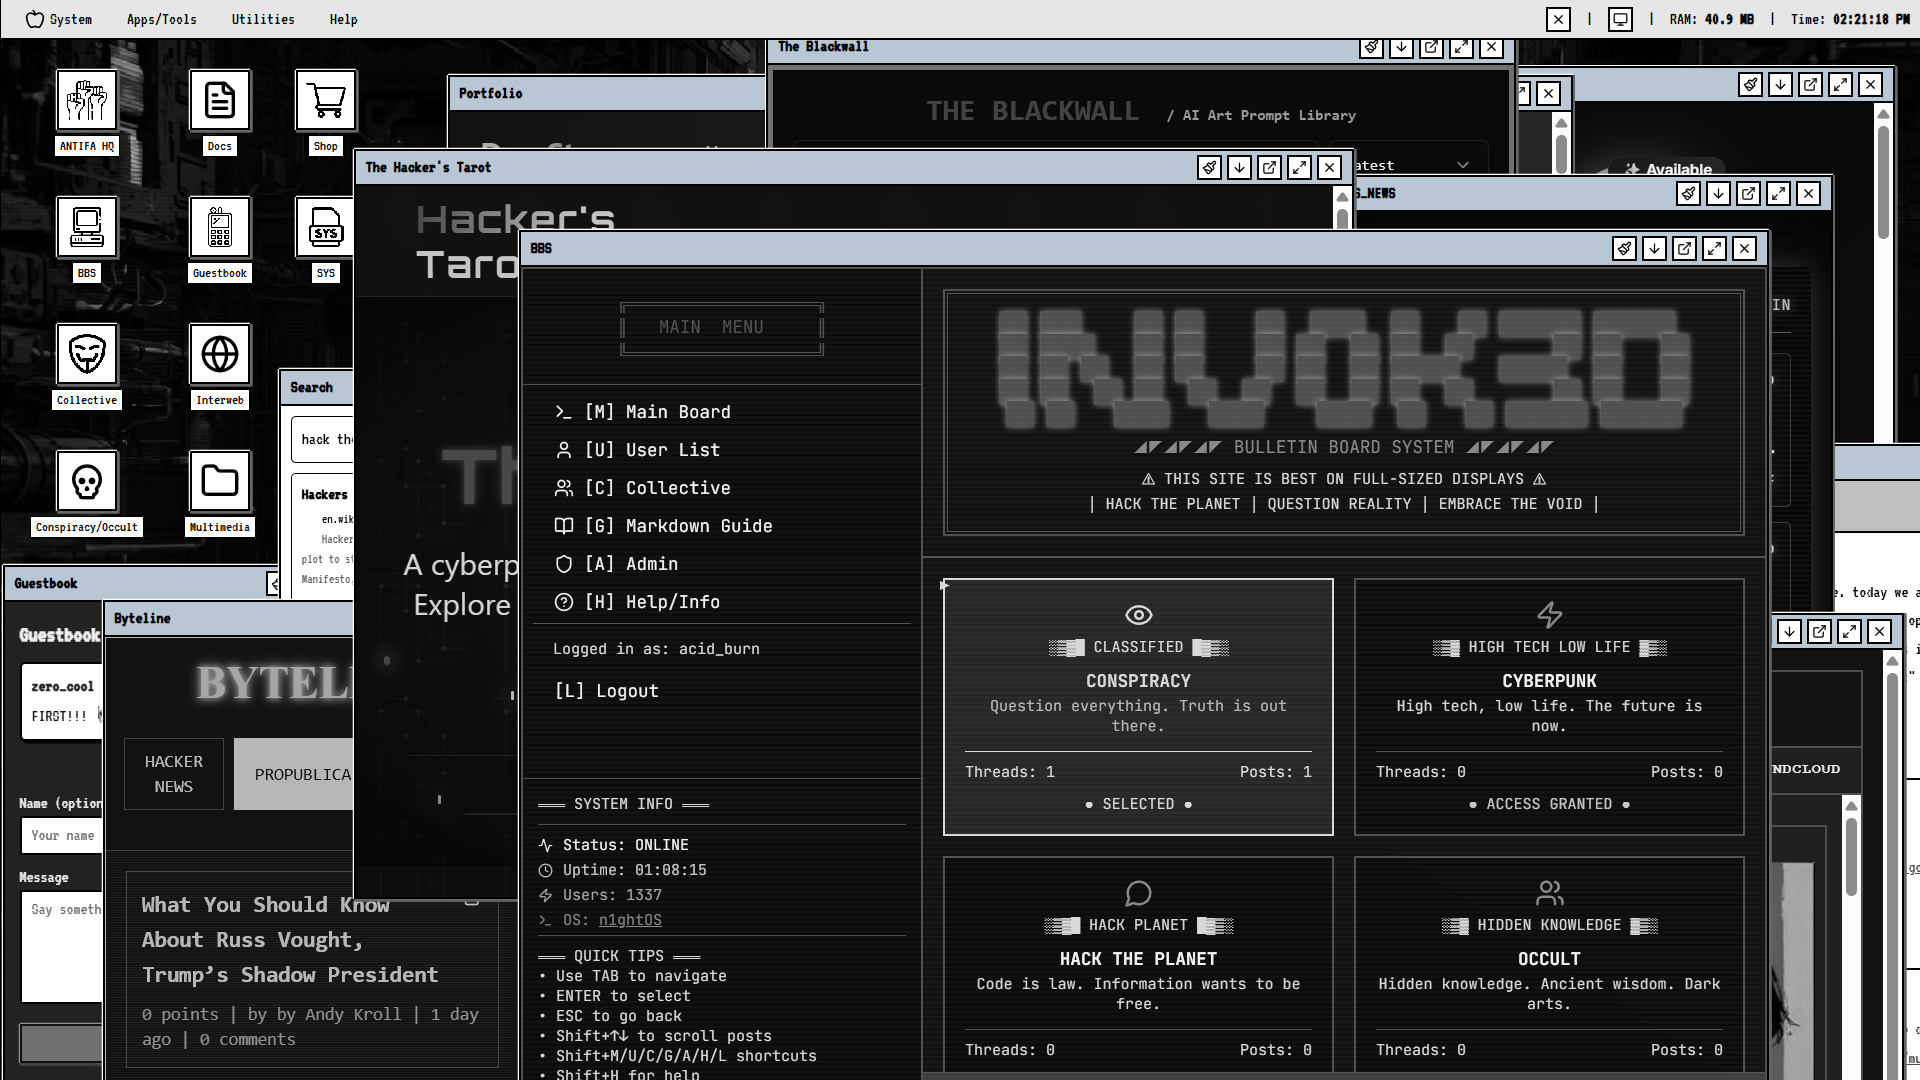Image resolution: width=1920 pixels, height=1080 pixels.
Task: Toggle the pin on The Blackwall window
Action: 1371,47
